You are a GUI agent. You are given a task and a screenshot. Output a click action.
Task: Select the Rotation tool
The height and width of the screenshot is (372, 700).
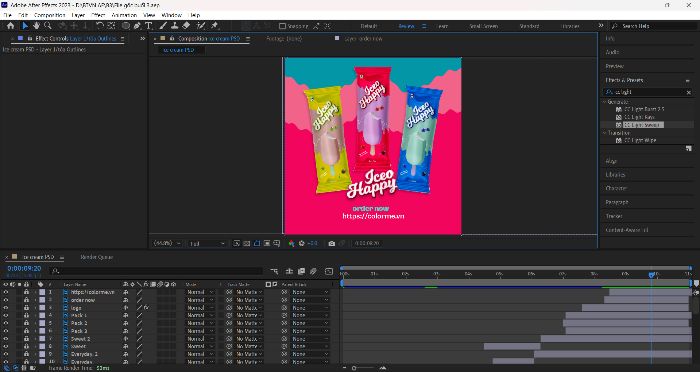click(100, 26)
